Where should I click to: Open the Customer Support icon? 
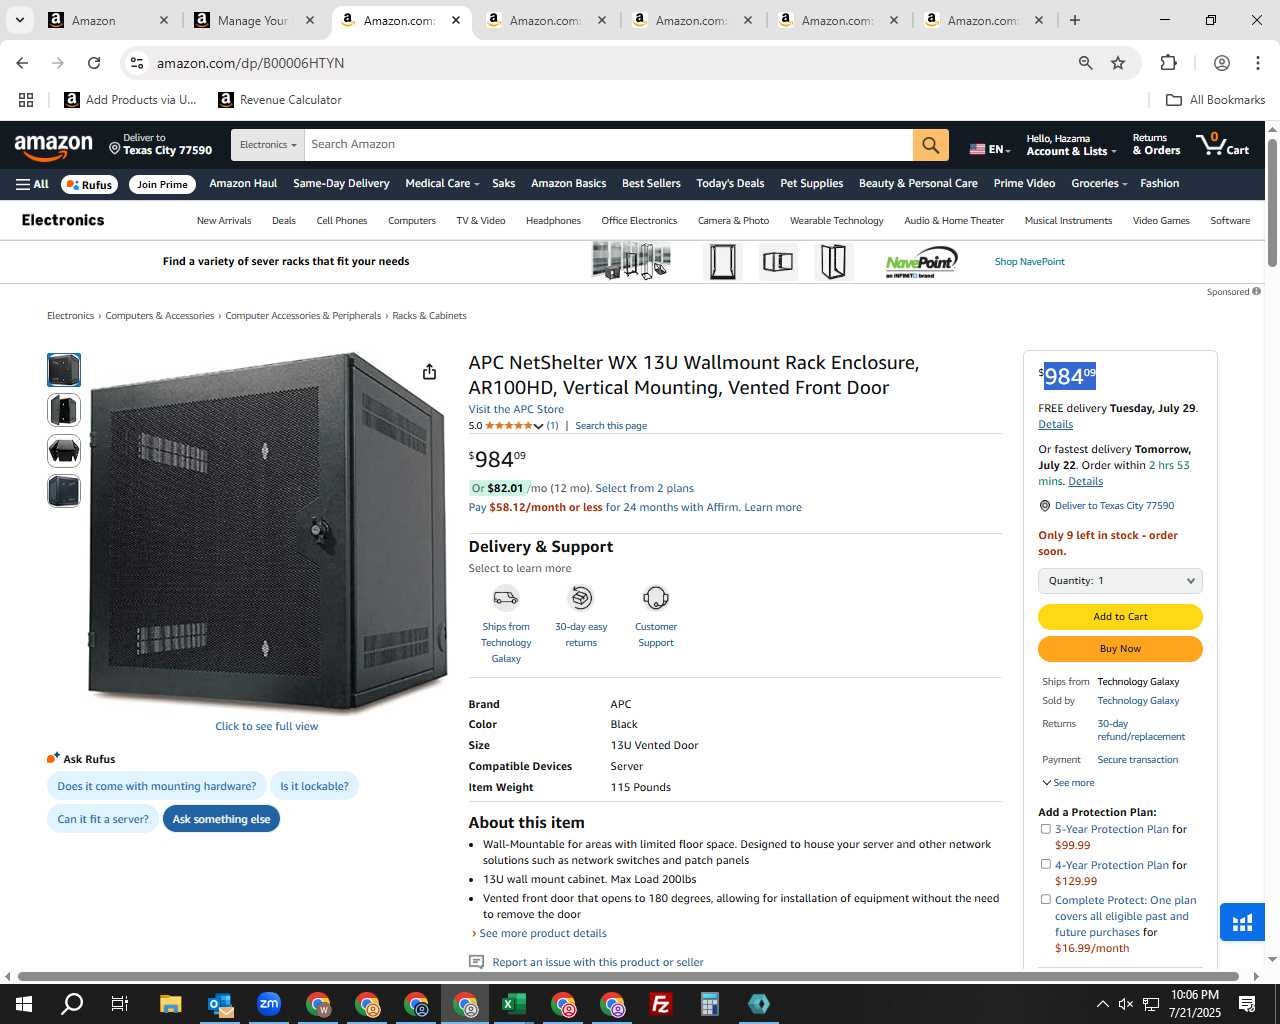pyautogui.click(x=656, y=598)
